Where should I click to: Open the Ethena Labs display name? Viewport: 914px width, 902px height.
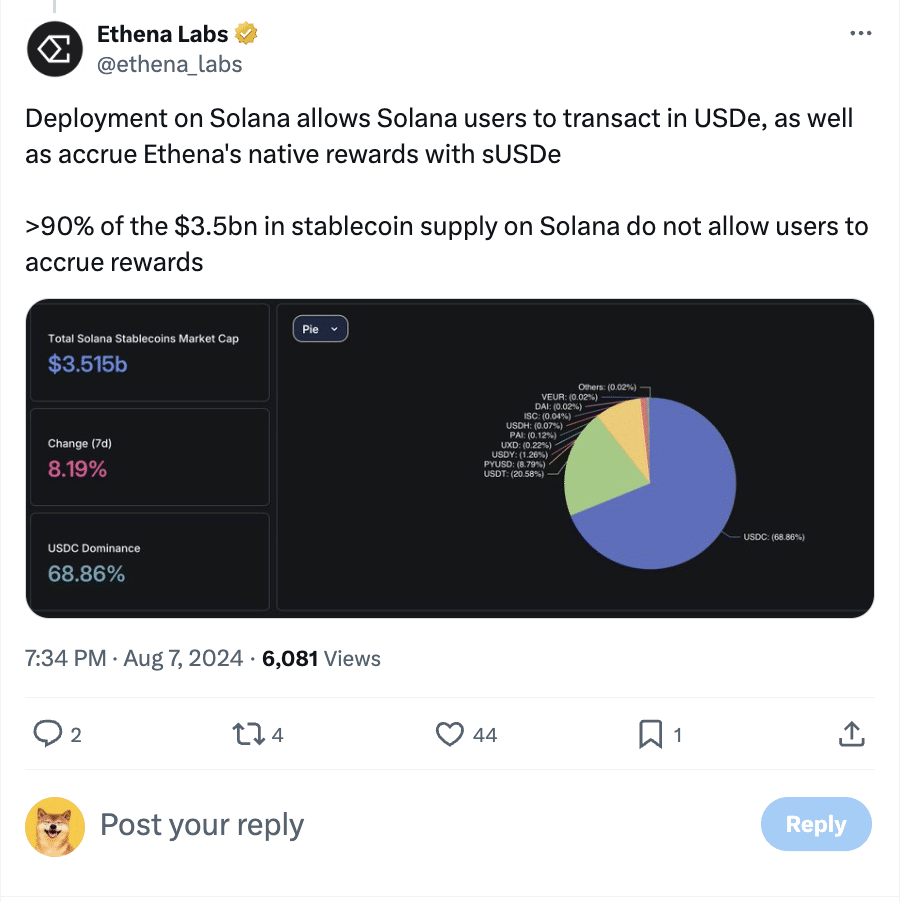[x=163, y=34]
